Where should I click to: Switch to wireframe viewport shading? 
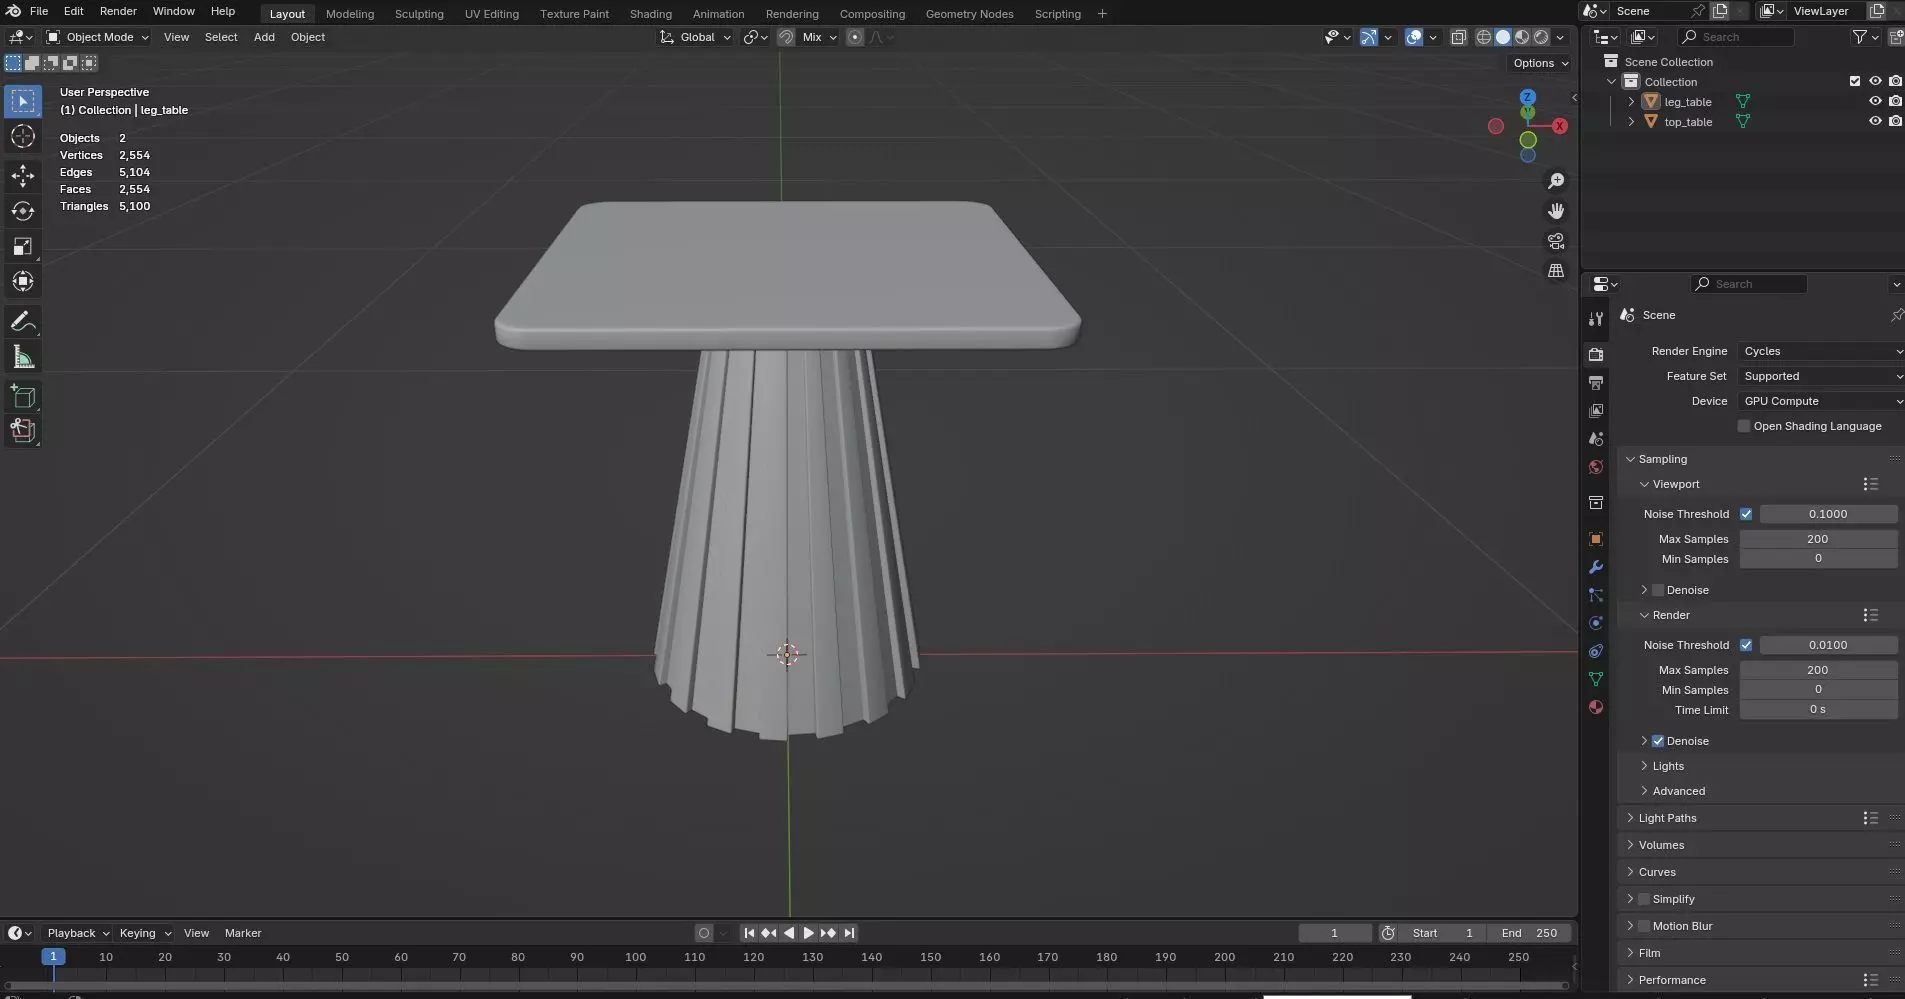(1484, 37)
